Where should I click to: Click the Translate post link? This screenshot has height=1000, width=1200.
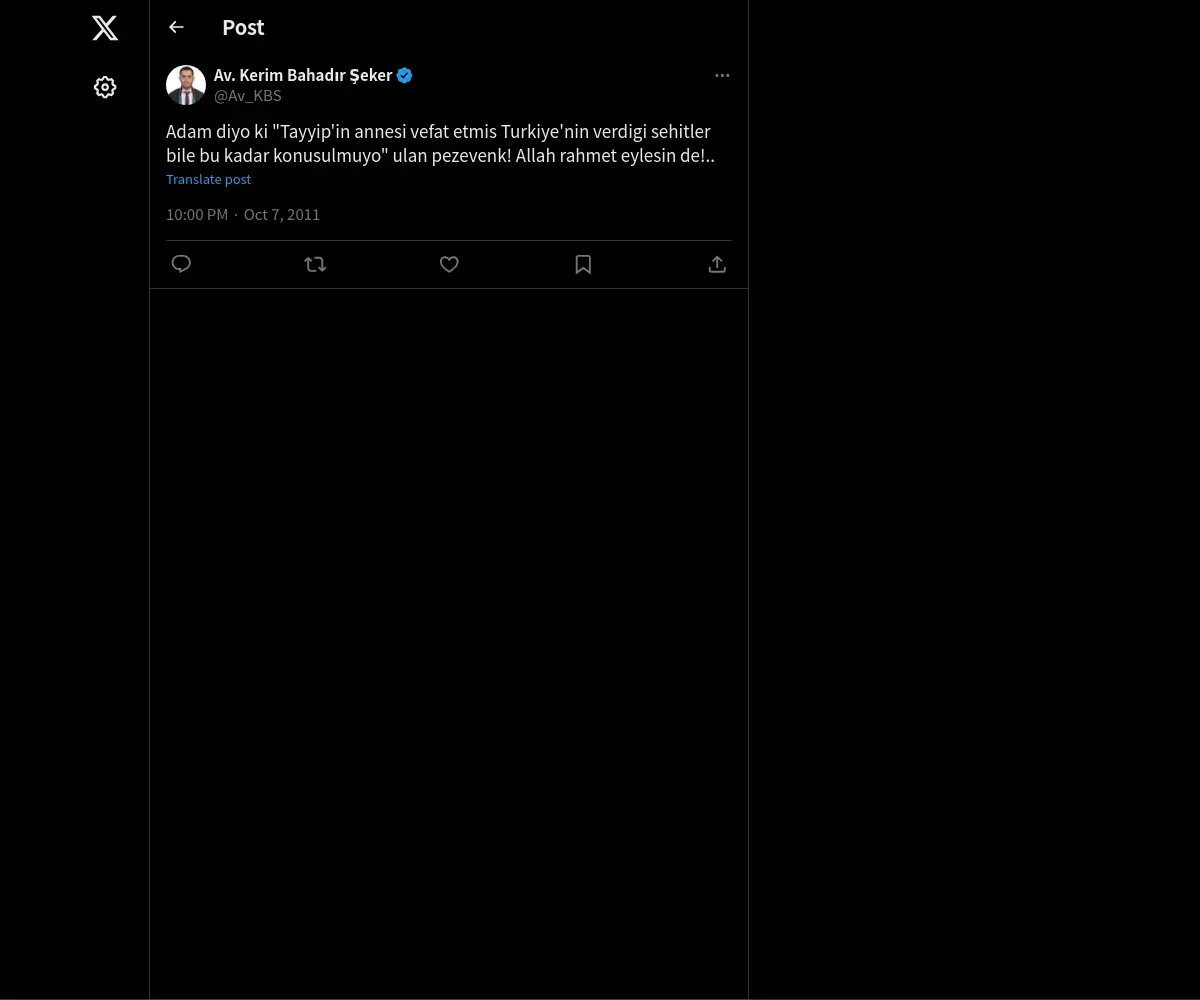tap(208, 180)
